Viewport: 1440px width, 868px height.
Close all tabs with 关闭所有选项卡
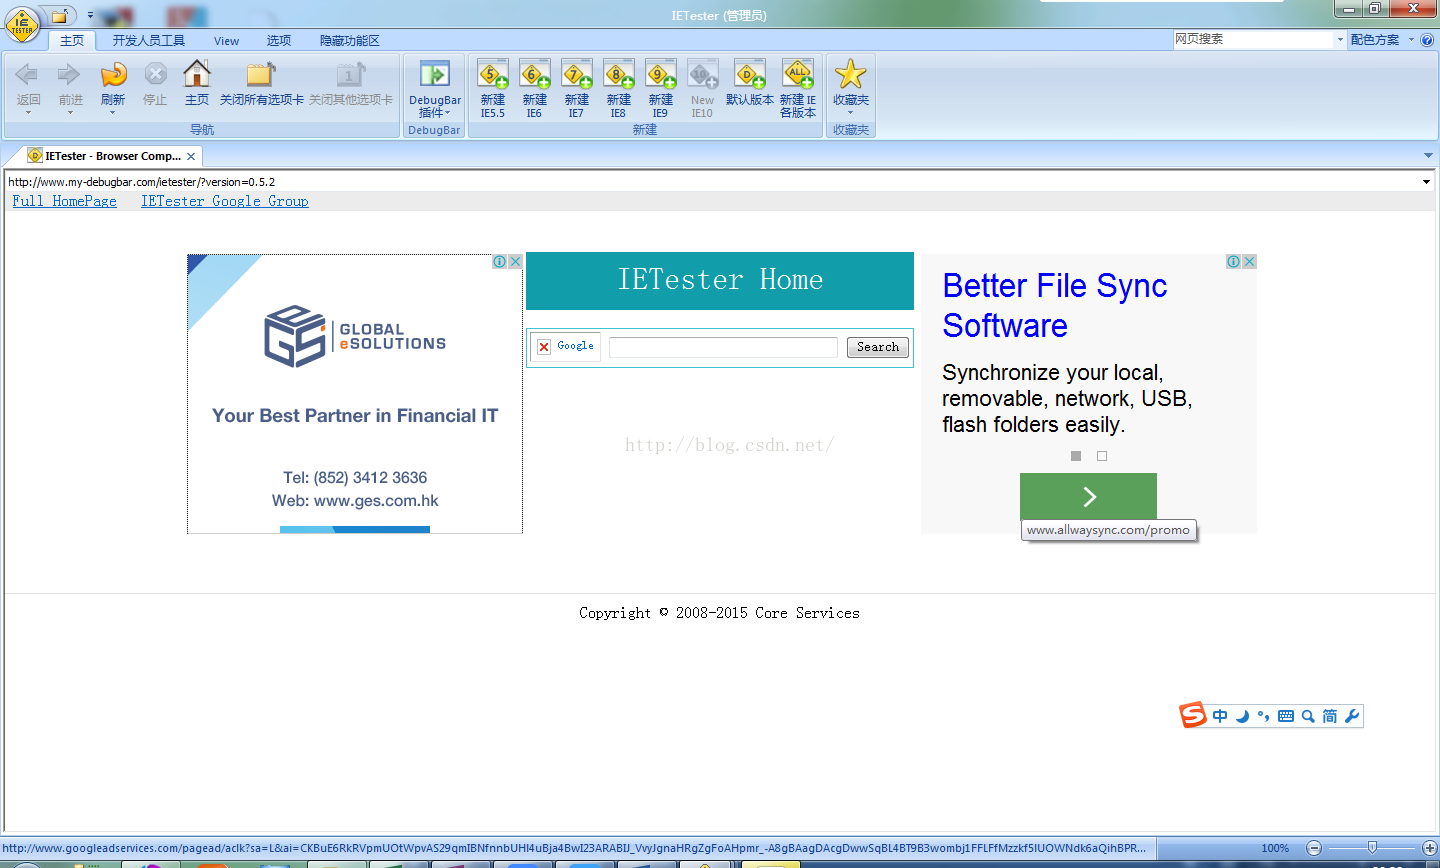point(261,84)
